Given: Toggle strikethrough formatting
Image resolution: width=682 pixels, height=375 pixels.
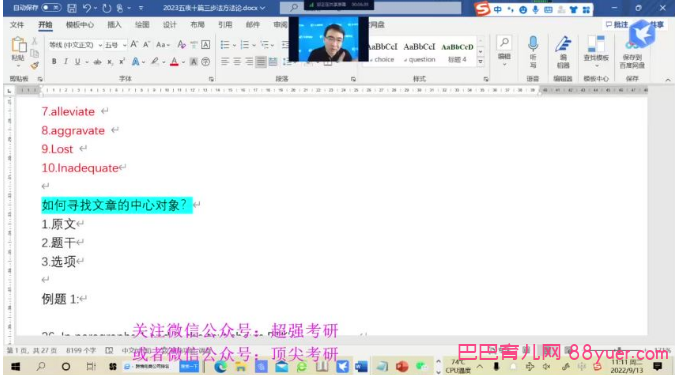Looking at the screenshot, I should [97, 62].
